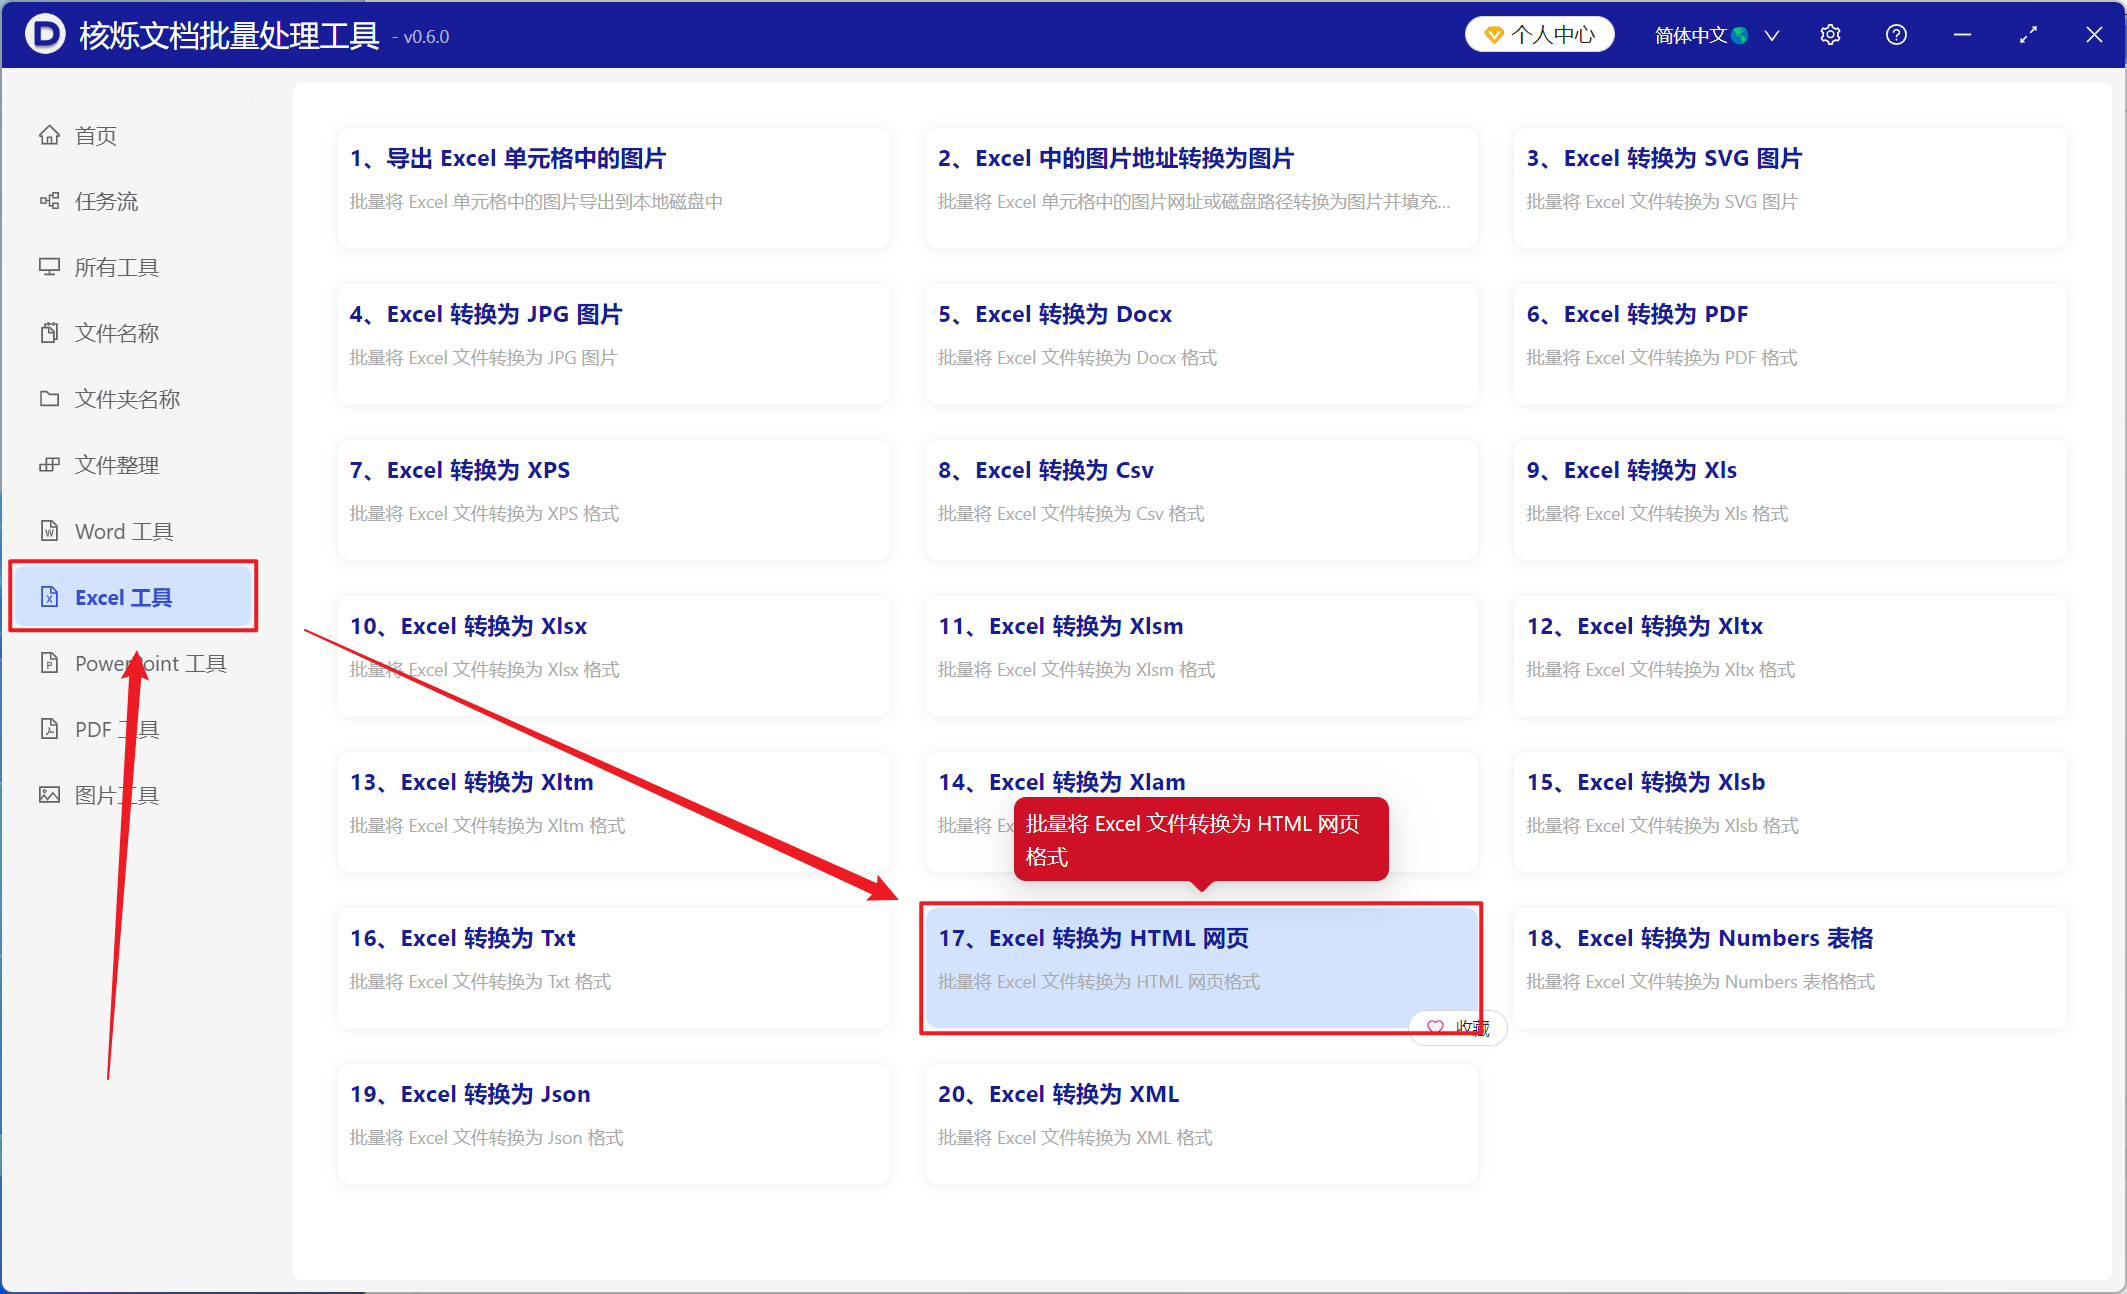This screenshot has width=2127, height=1294.
Task: Open Excel 转换为 HTML 网页 card
Action: pos(1201,968)
